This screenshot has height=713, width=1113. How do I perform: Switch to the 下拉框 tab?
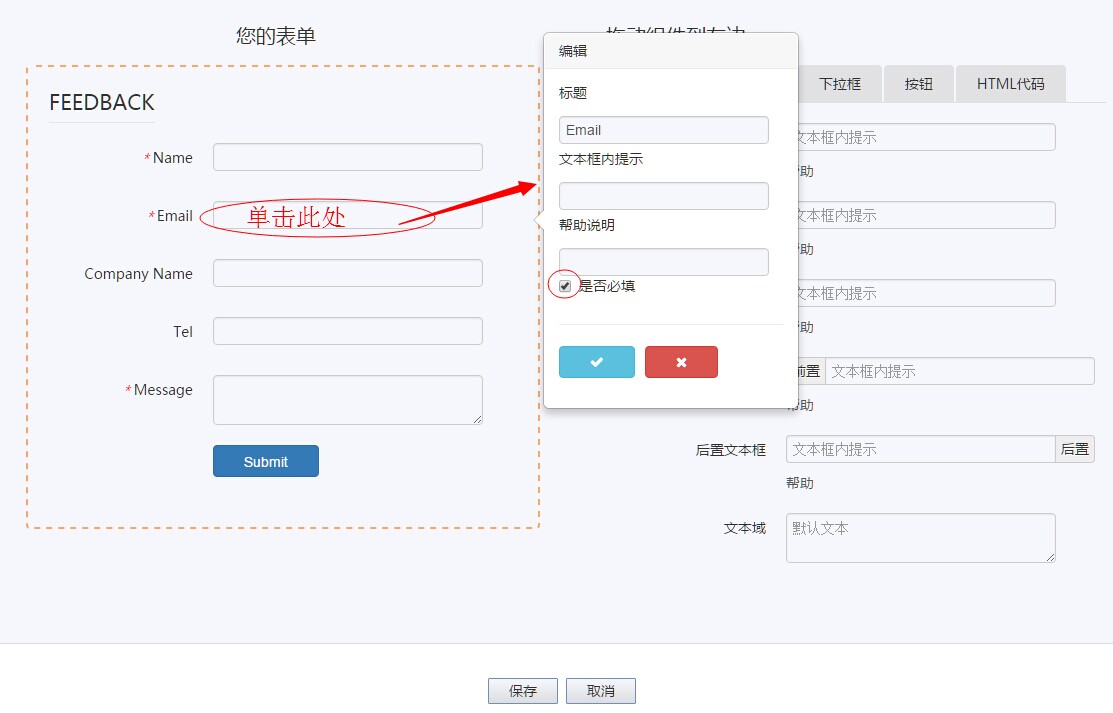841,84
